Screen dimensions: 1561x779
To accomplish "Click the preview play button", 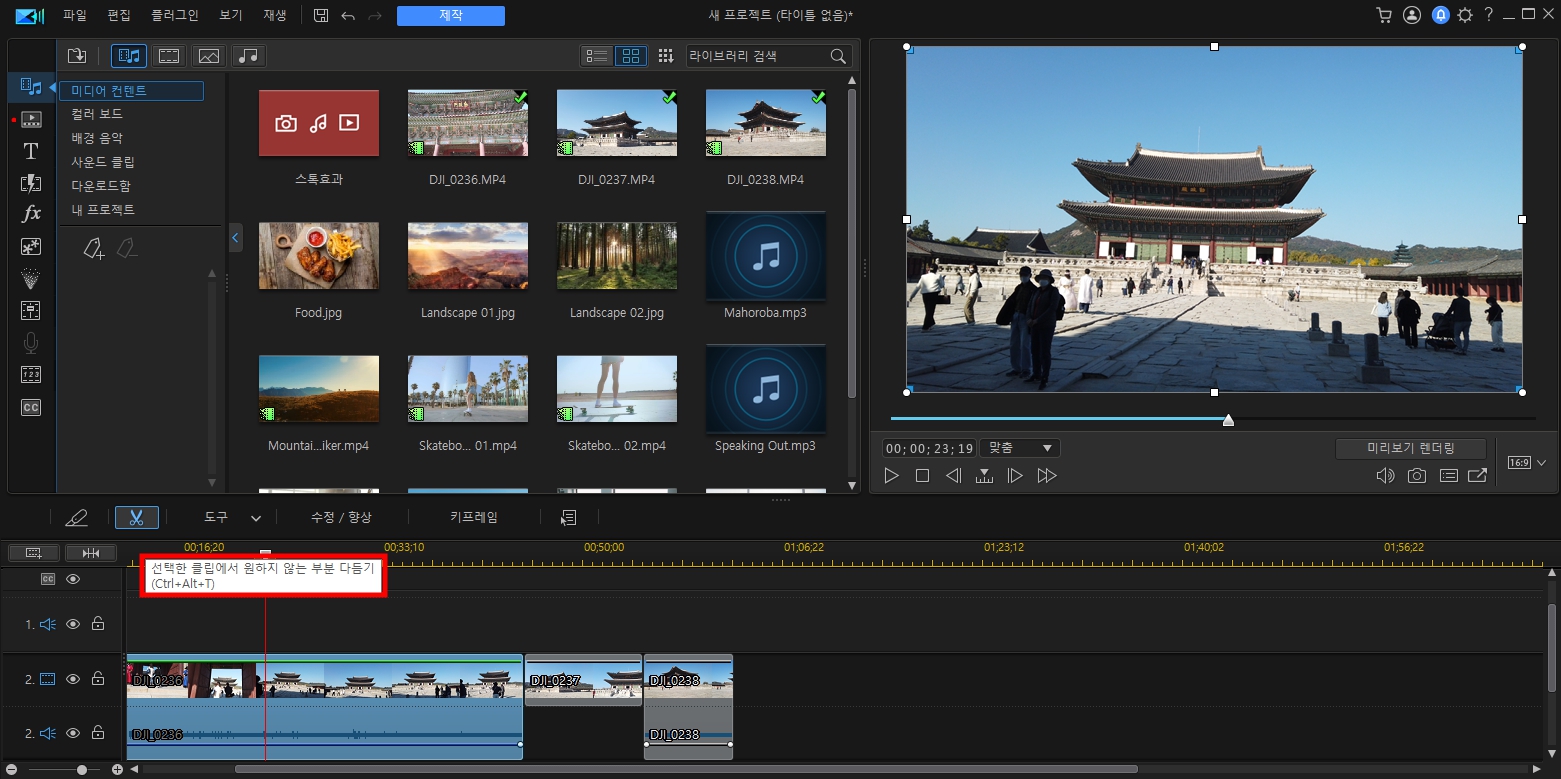I will point(891,476).
